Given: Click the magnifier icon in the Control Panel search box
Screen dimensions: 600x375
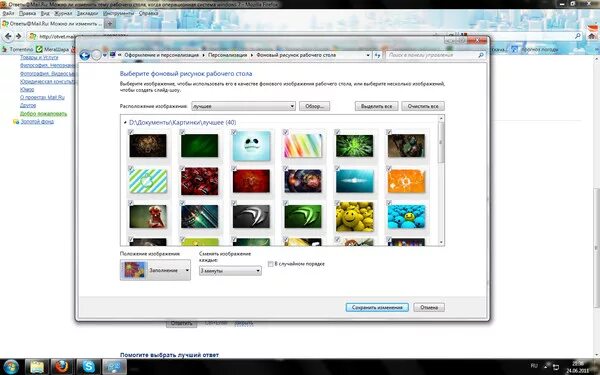Looking at the screenshot, I should pyautogui.click(x=481, y=55).
